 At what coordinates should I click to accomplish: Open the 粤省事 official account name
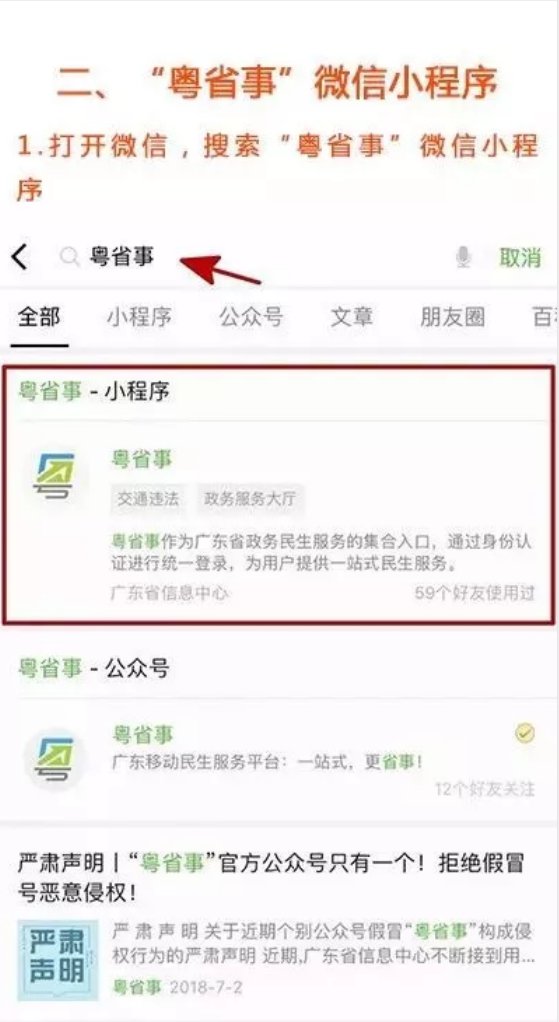[142, 735]
